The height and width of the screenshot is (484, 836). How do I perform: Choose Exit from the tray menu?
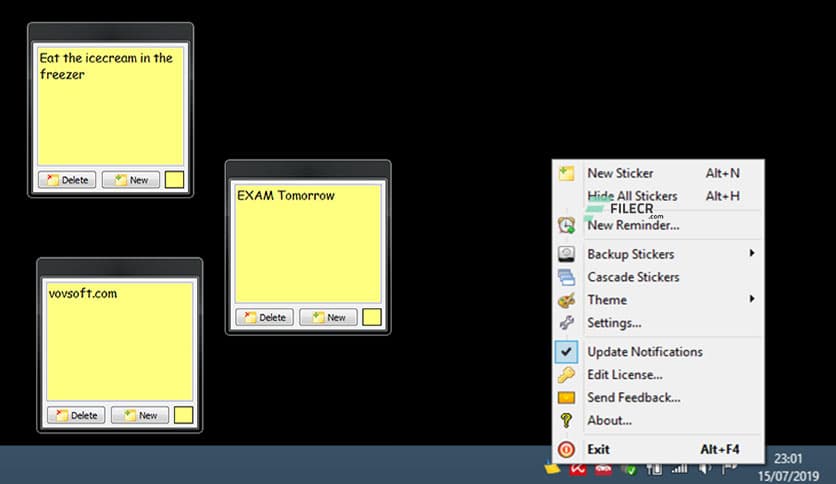click(658, 449)
